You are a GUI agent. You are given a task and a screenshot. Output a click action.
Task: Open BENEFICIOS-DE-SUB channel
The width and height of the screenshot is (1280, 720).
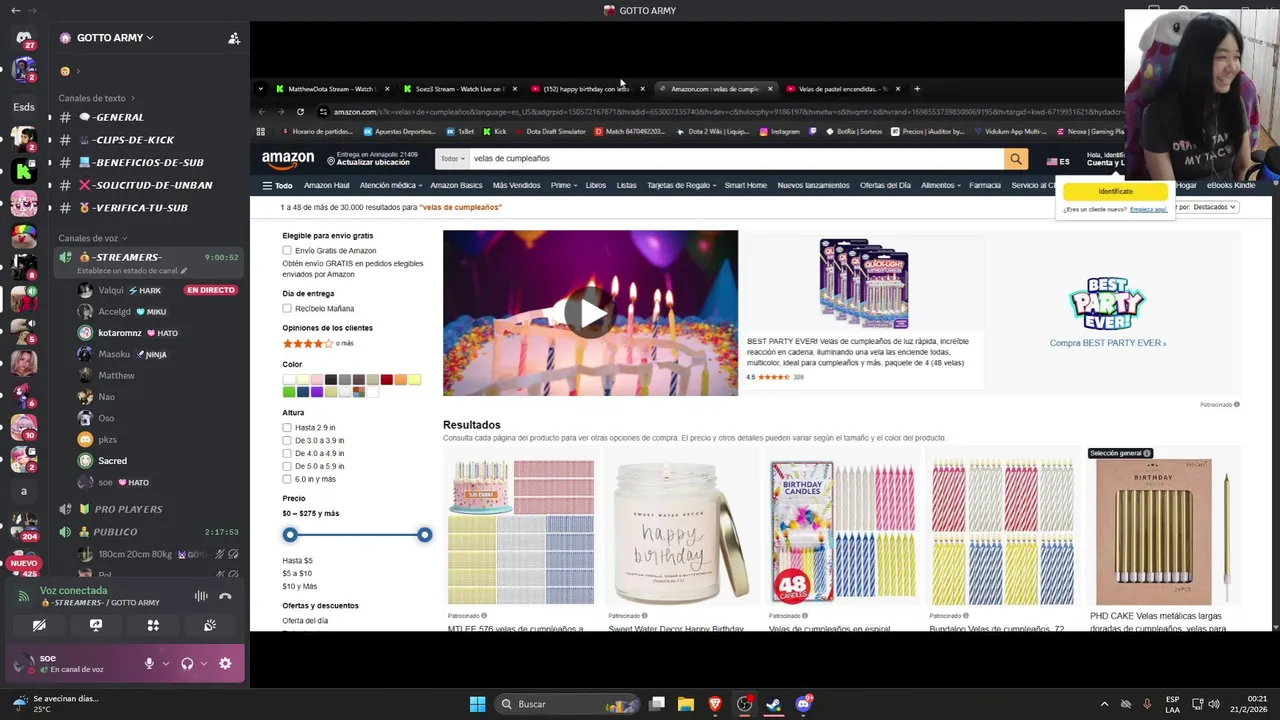coord(147,162)
